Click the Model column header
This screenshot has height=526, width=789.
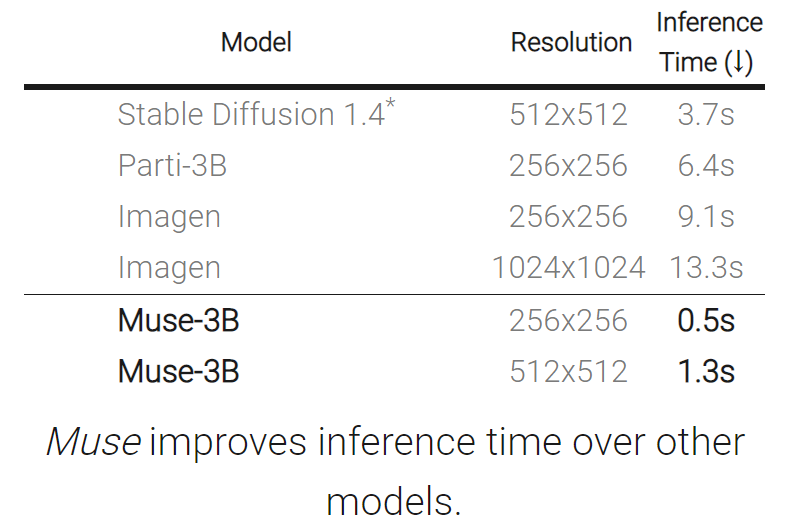tap(256, 42)
